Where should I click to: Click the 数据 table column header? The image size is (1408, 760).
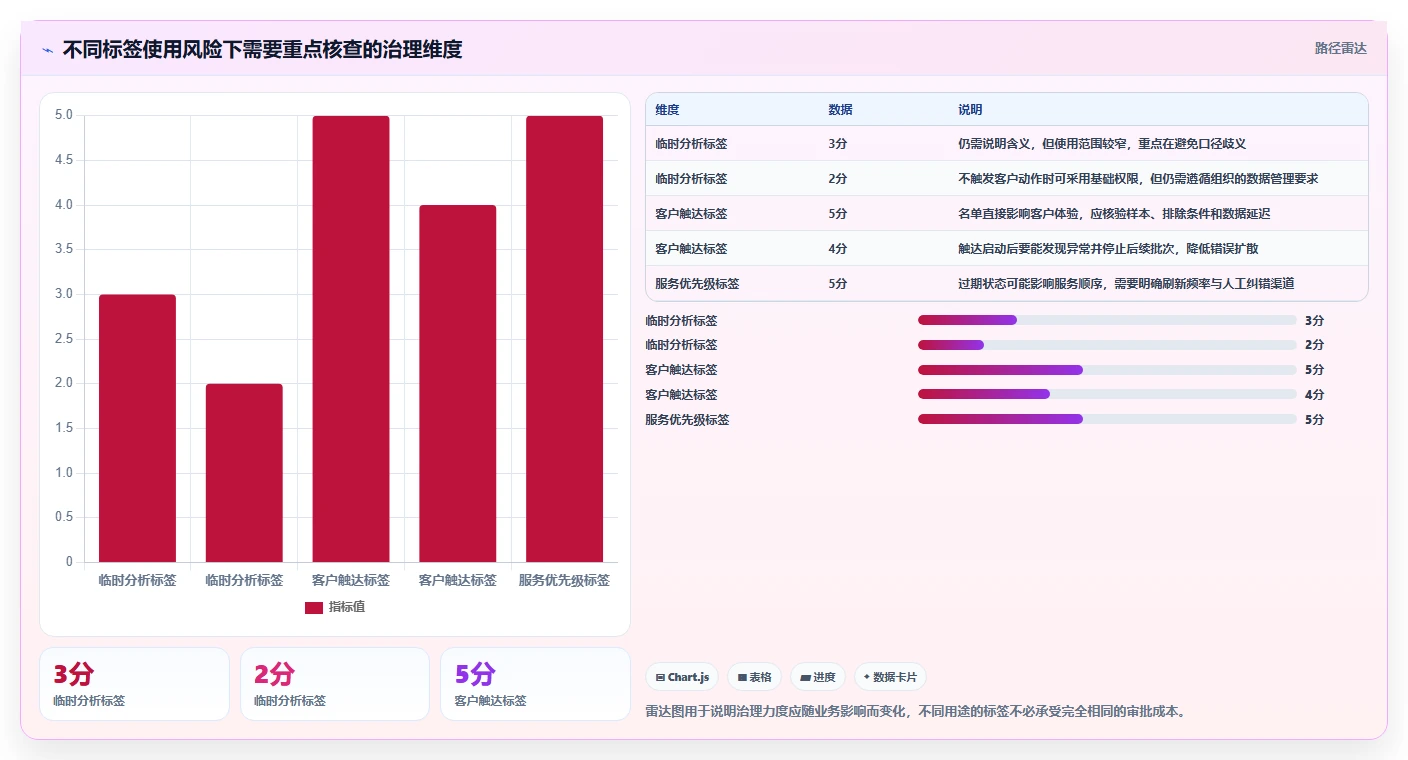click(x=840, y=110)
